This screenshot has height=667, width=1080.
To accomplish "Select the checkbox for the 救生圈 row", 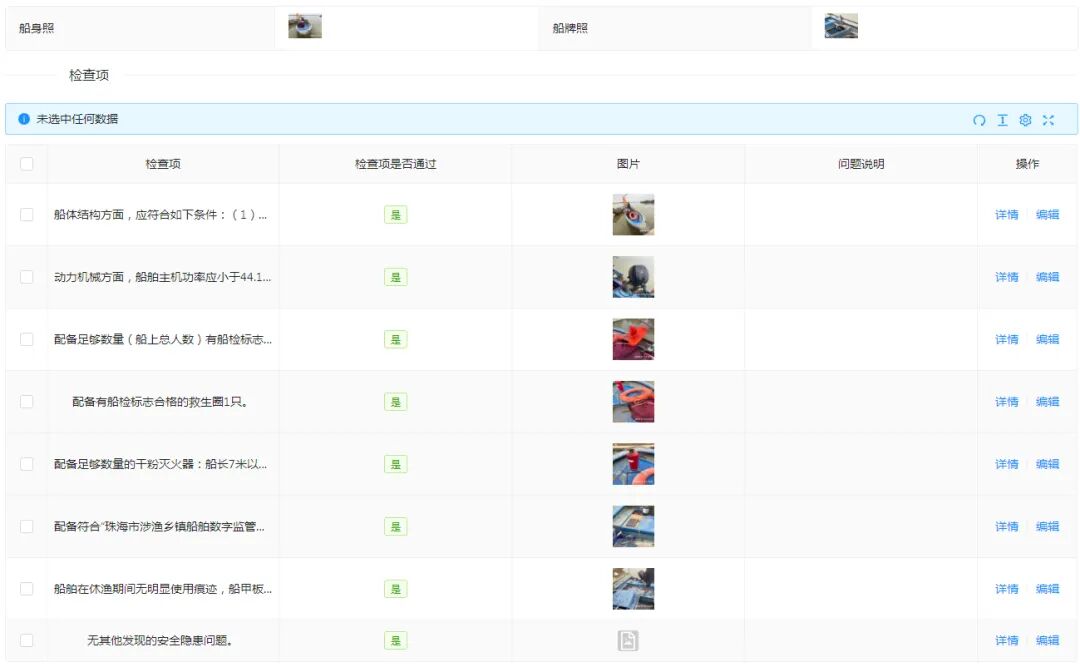I will [27, 402].
